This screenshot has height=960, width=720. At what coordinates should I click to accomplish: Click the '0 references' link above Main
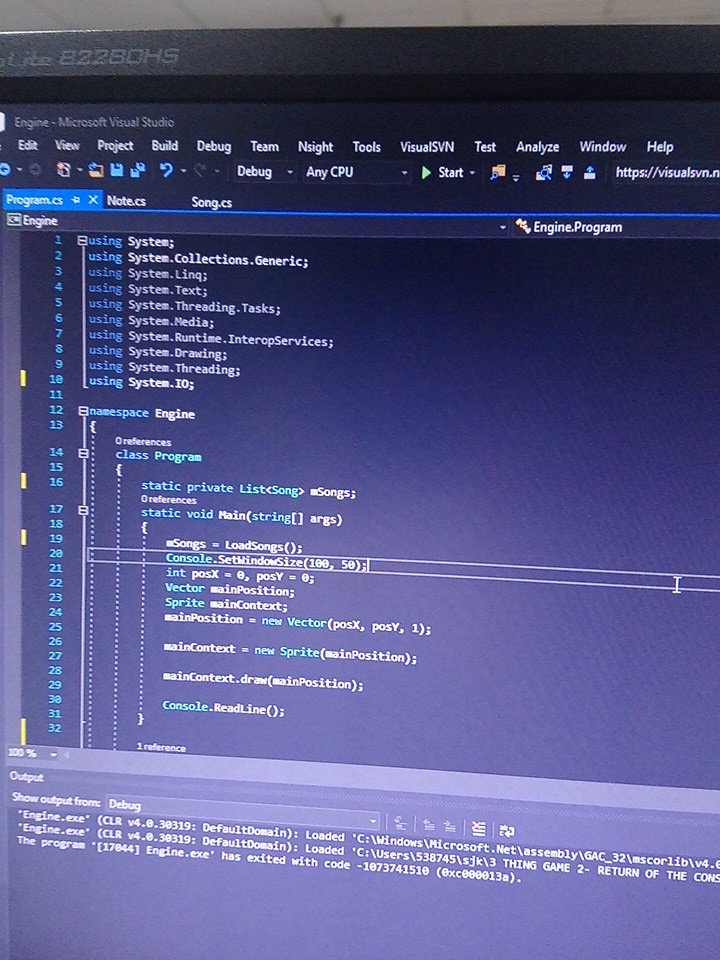tap(168, 499)
